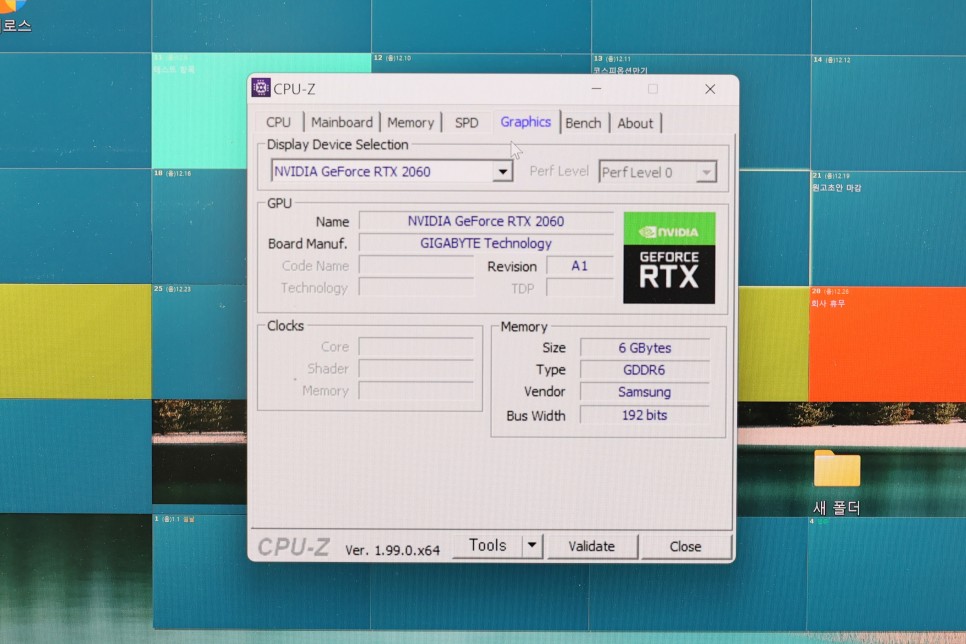Click the empty Technology field

click(416, 287)
